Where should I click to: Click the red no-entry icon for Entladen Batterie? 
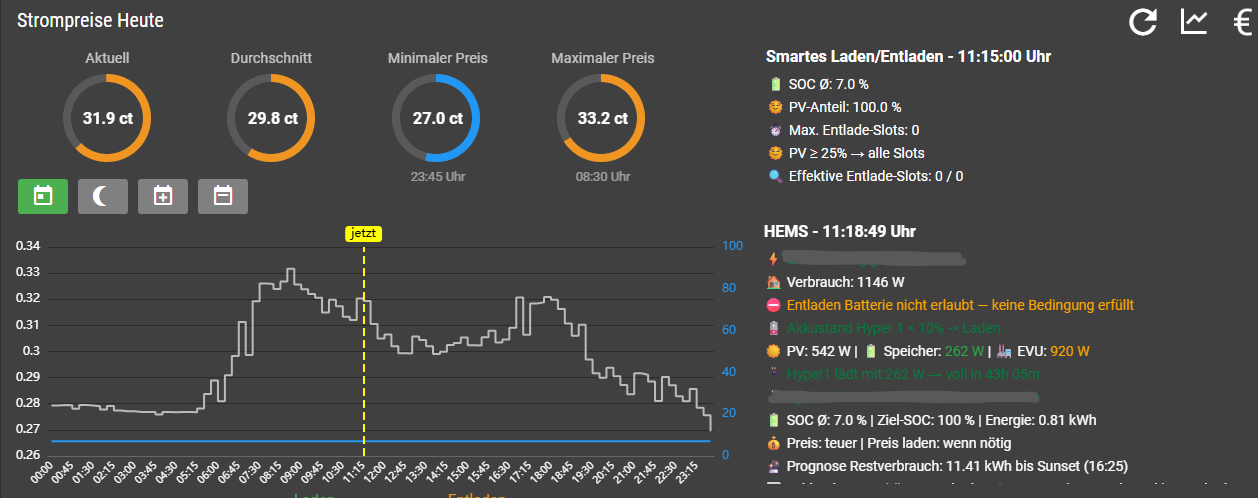click(x=774, y=305)
